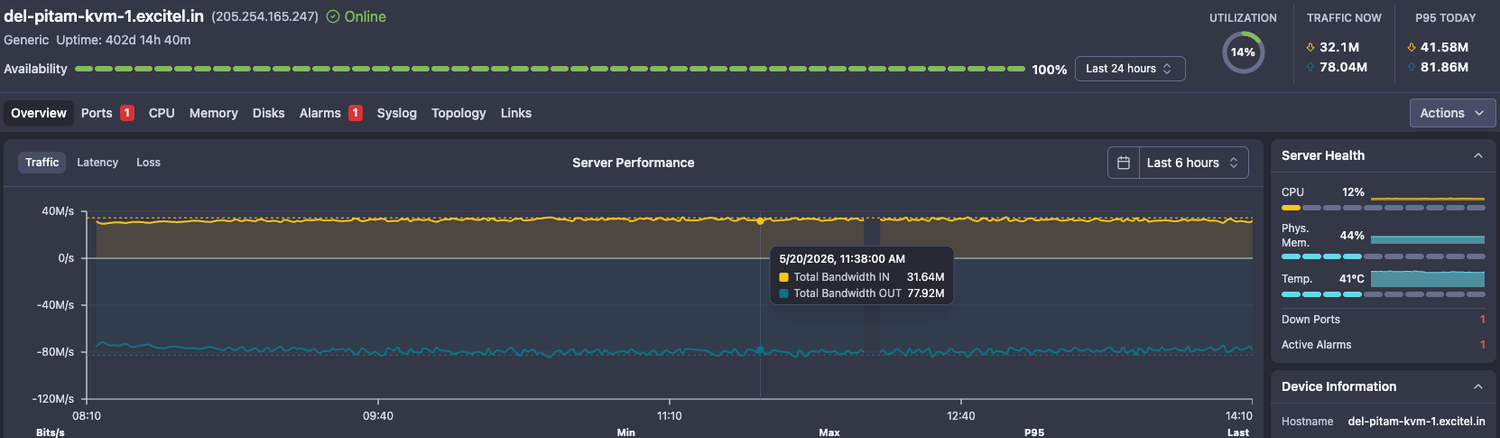1500x438 pixels.
Task: Click the 14% utilization gauge
Action: coord(1243,52)
